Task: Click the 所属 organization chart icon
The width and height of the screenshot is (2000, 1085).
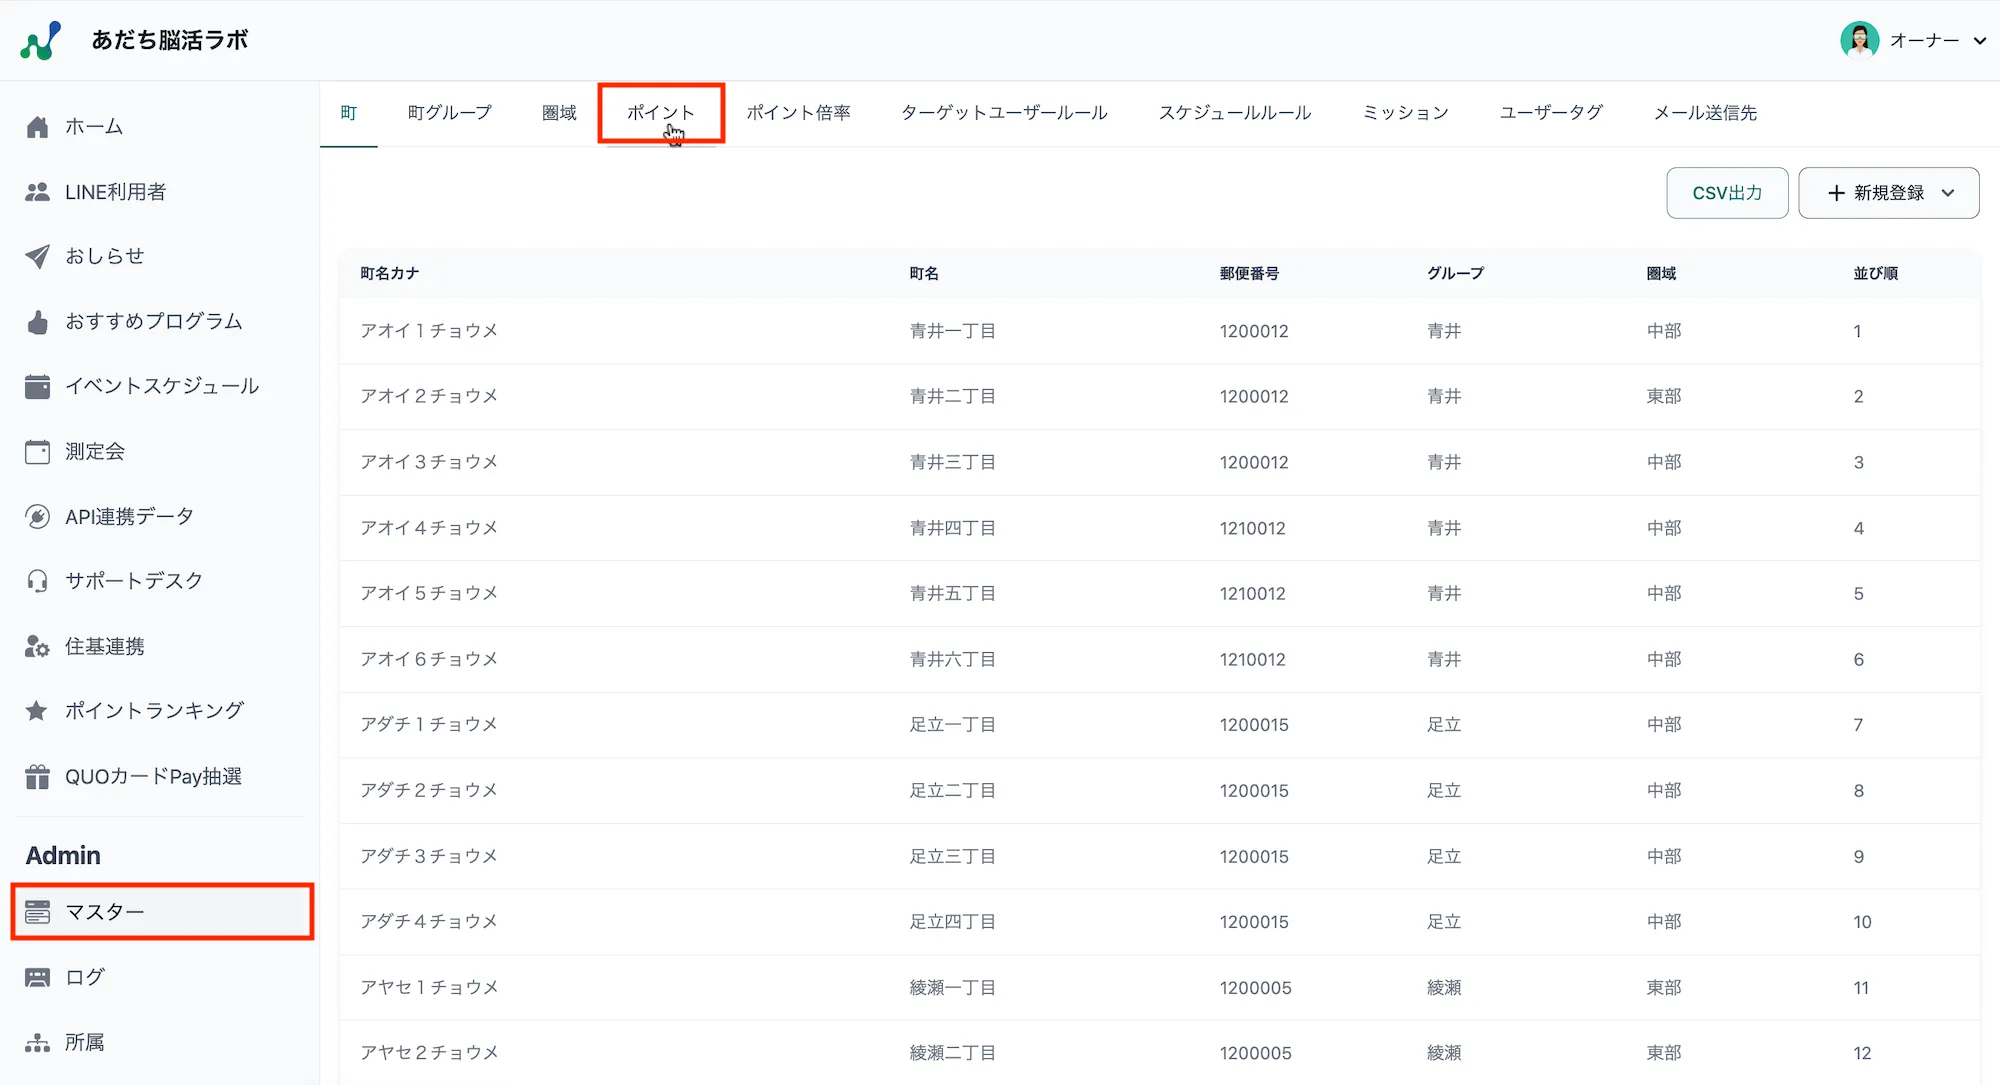Action: 37,1043
